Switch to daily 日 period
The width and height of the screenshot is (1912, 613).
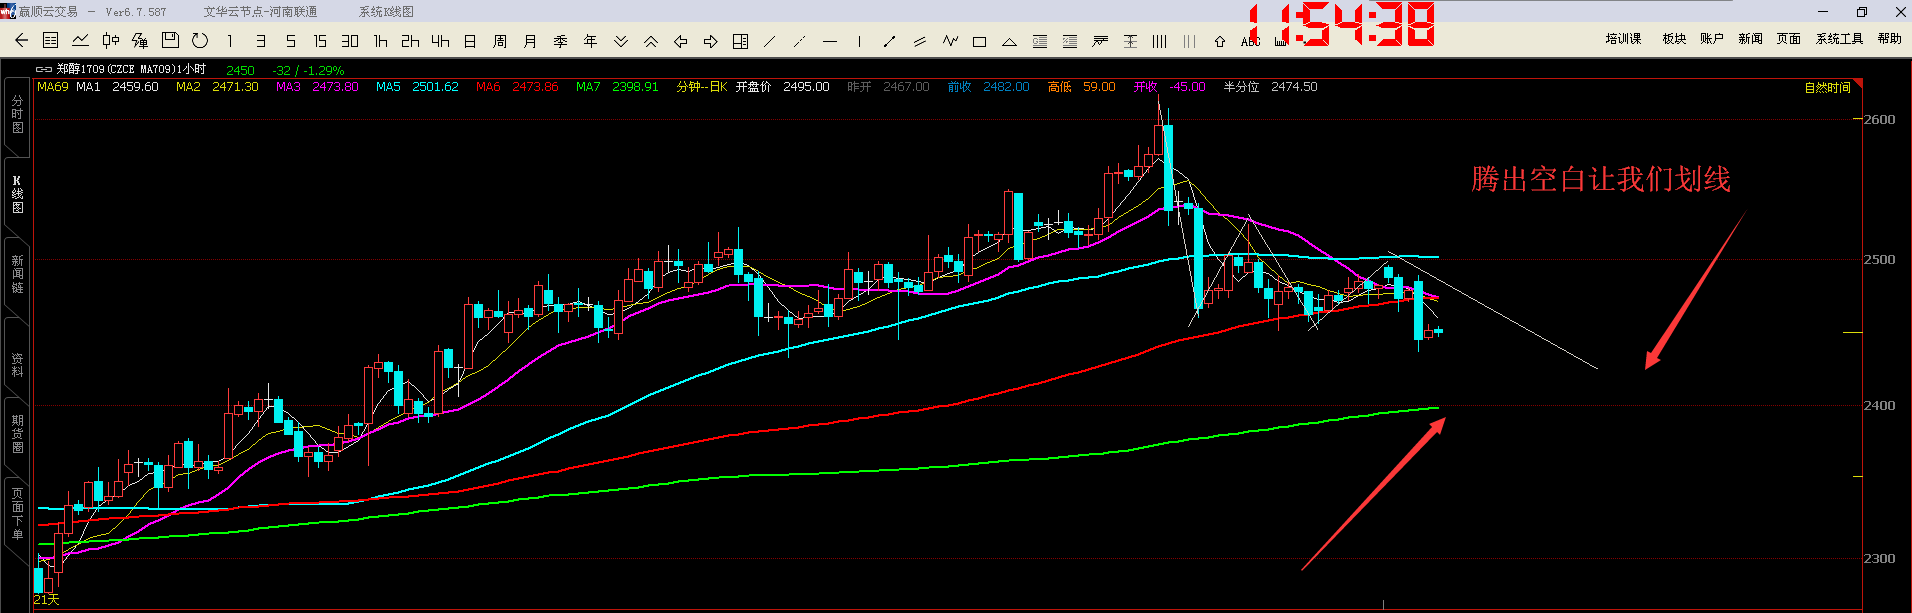pos(470,41)
